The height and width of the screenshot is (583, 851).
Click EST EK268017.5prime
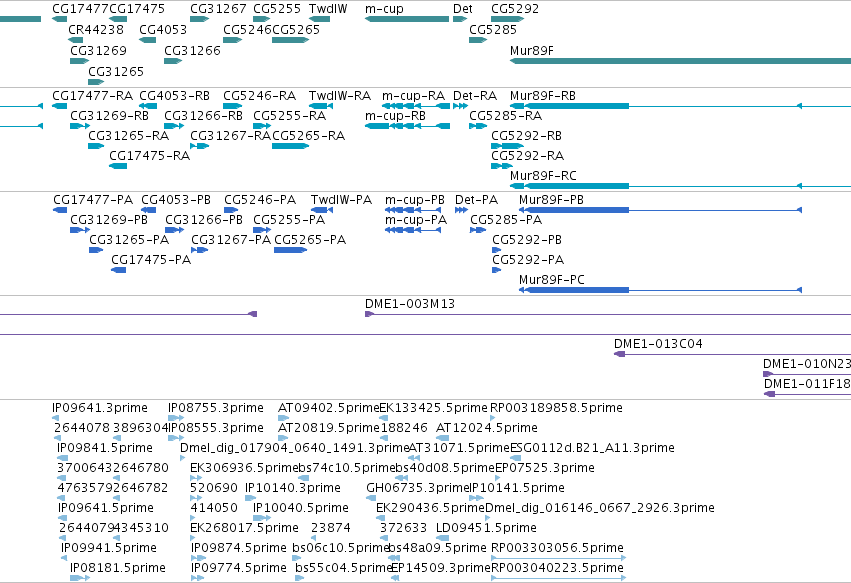click(244, 528)
